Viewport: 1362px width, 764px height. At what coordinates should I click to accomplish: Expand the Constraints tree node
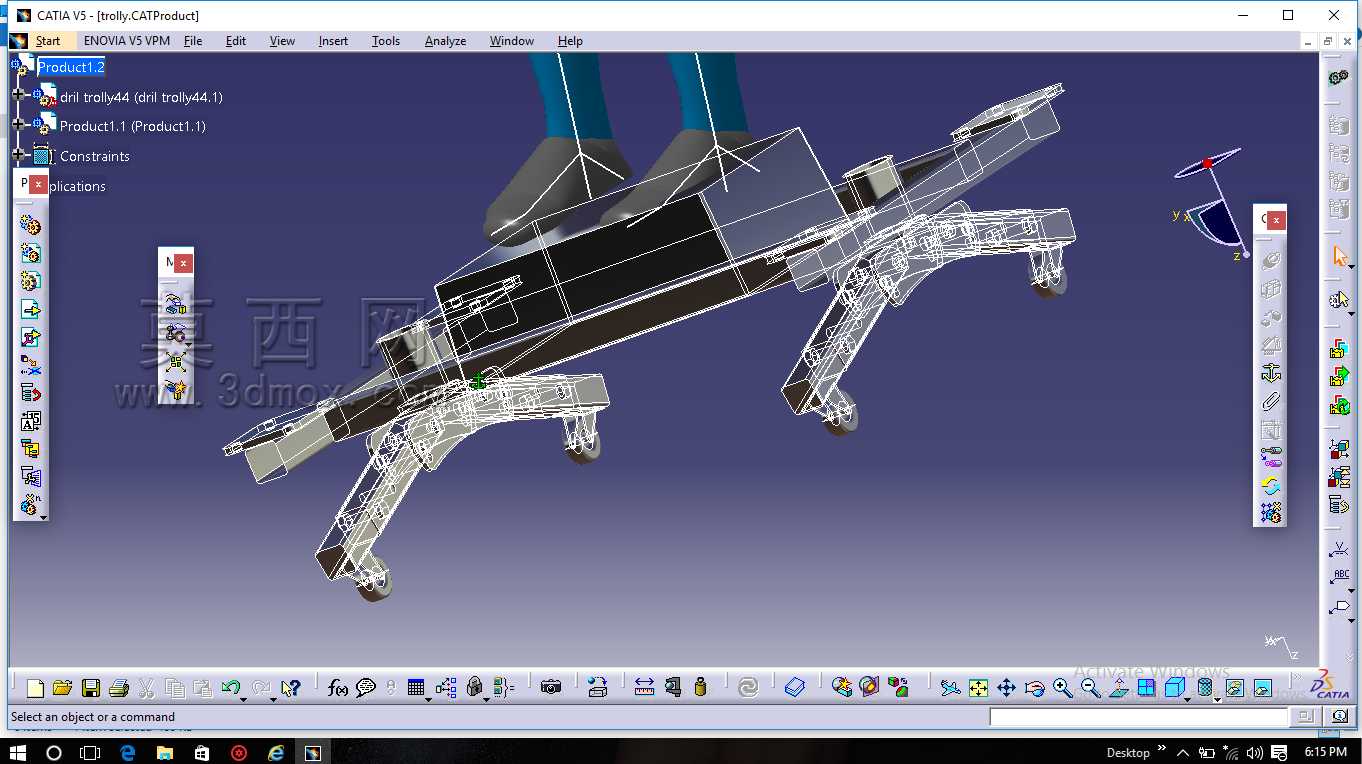pyautogui.click(x=18, y=154)
